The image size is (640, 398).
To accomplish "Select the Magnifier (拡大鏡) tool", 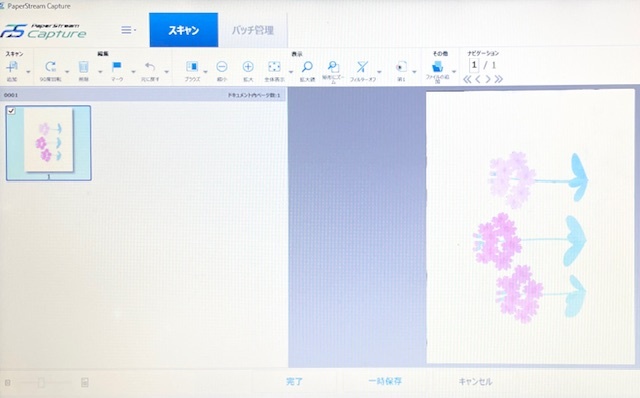I will (307, 67).
